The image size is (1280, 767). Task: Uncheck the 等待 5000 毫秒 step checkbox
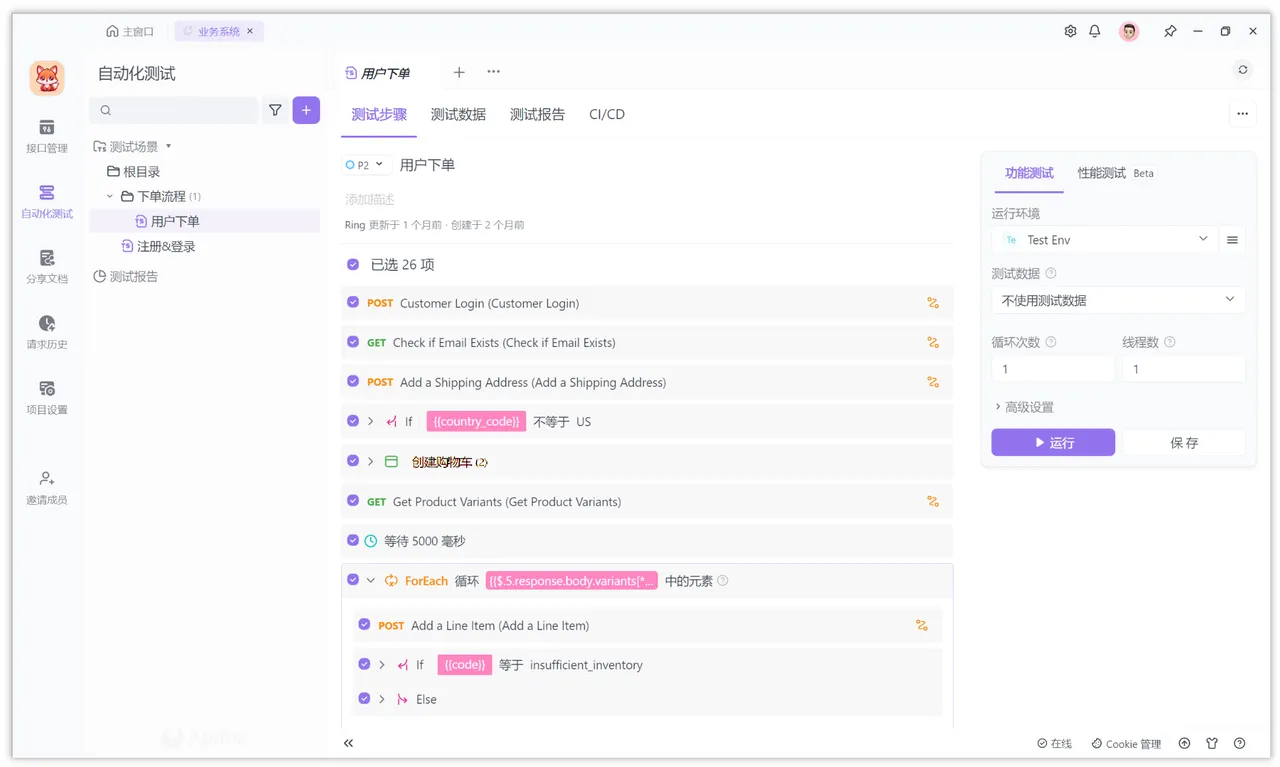[353, 540]
